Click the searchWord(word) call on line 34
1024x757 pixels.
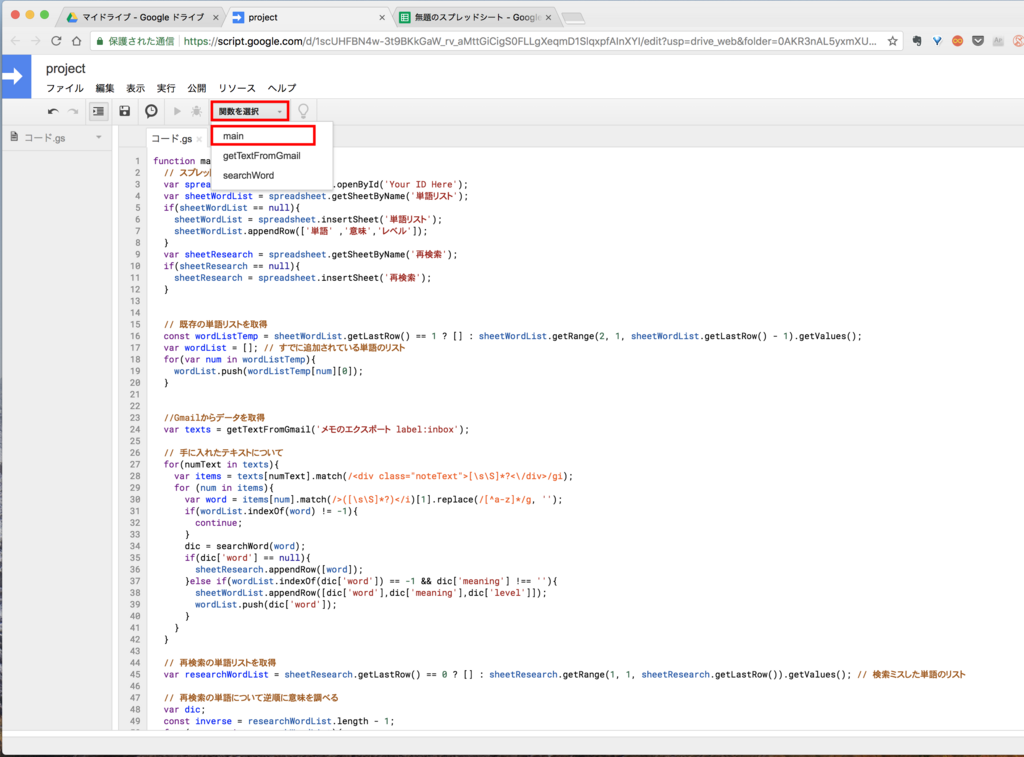click(259, 546)
